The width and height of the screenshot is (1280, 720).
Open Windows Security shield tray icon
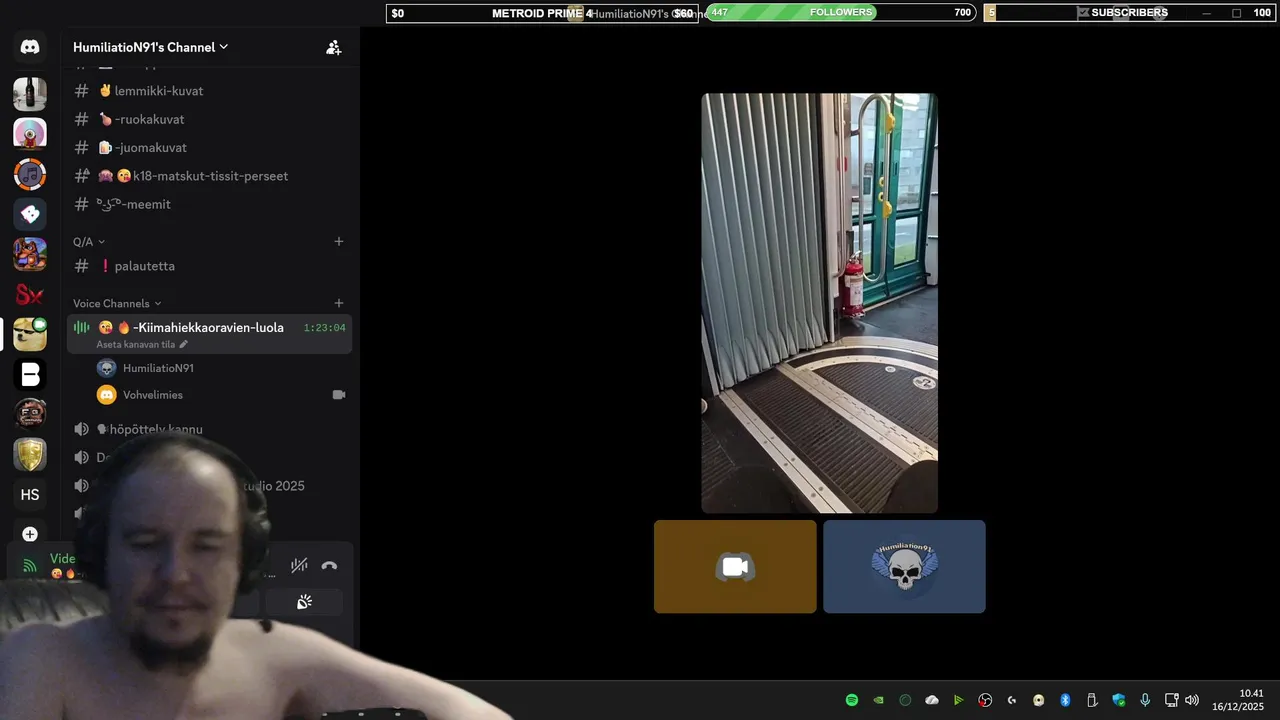[1118, 700]
